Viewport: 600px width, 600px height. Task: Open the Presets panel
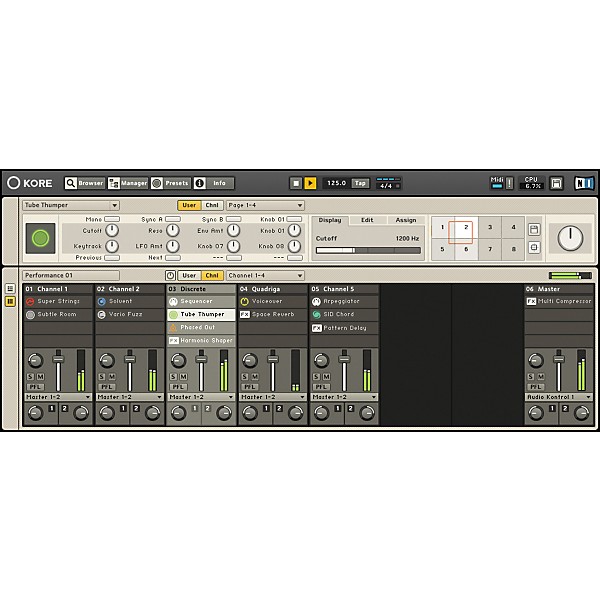[x=171, y=183]
